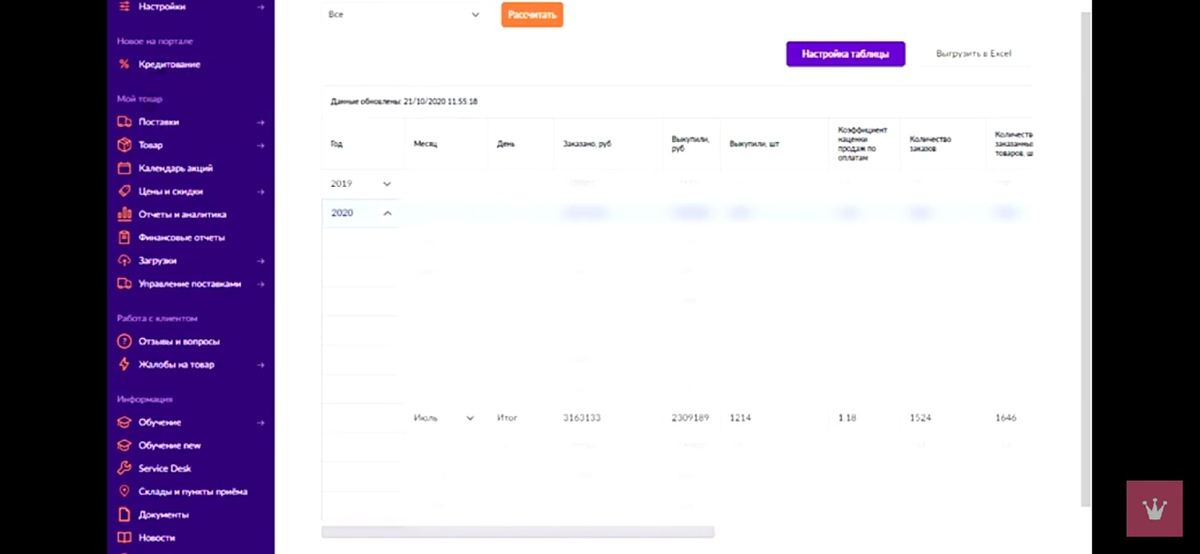Click the upload icon beside Загрузки
The width and height of the screenshot is (1200, 554).
(x=124, y=260)
